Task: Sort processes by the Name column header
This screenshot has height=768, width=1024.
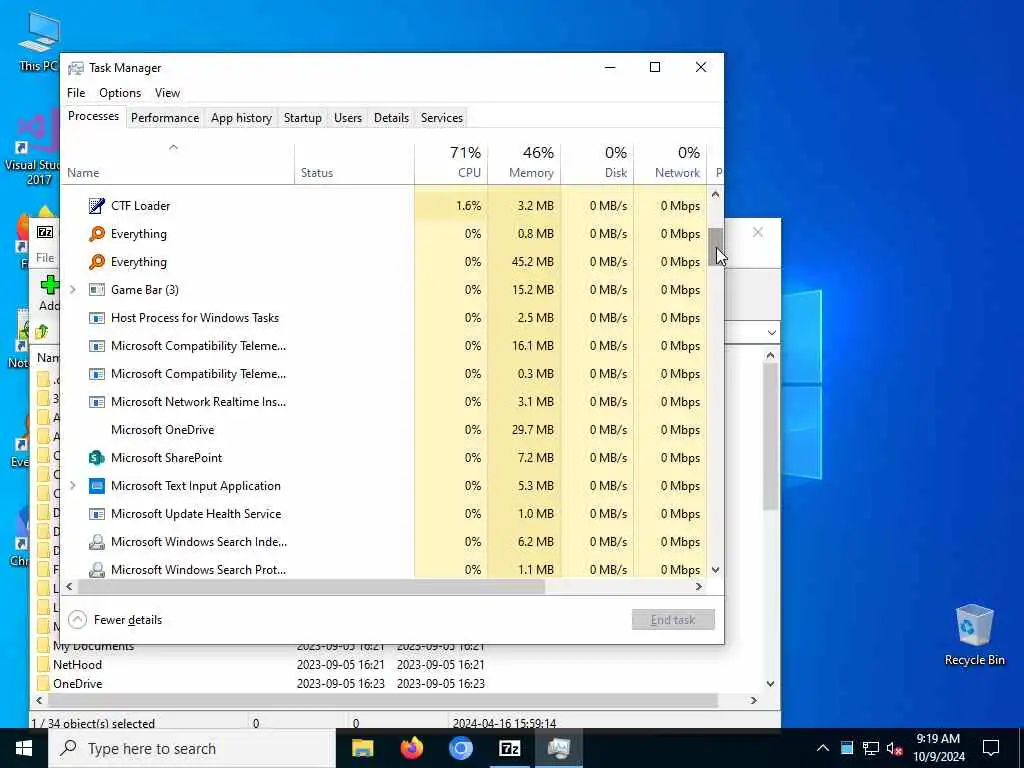Action: (178, 163)
